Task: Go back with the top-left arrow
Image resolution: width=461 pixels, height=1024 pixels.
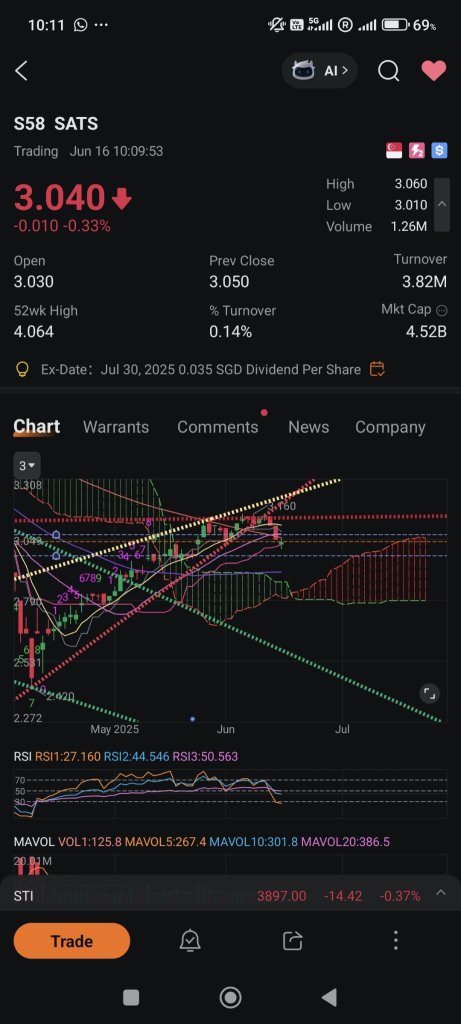Action: click(22, 71)
